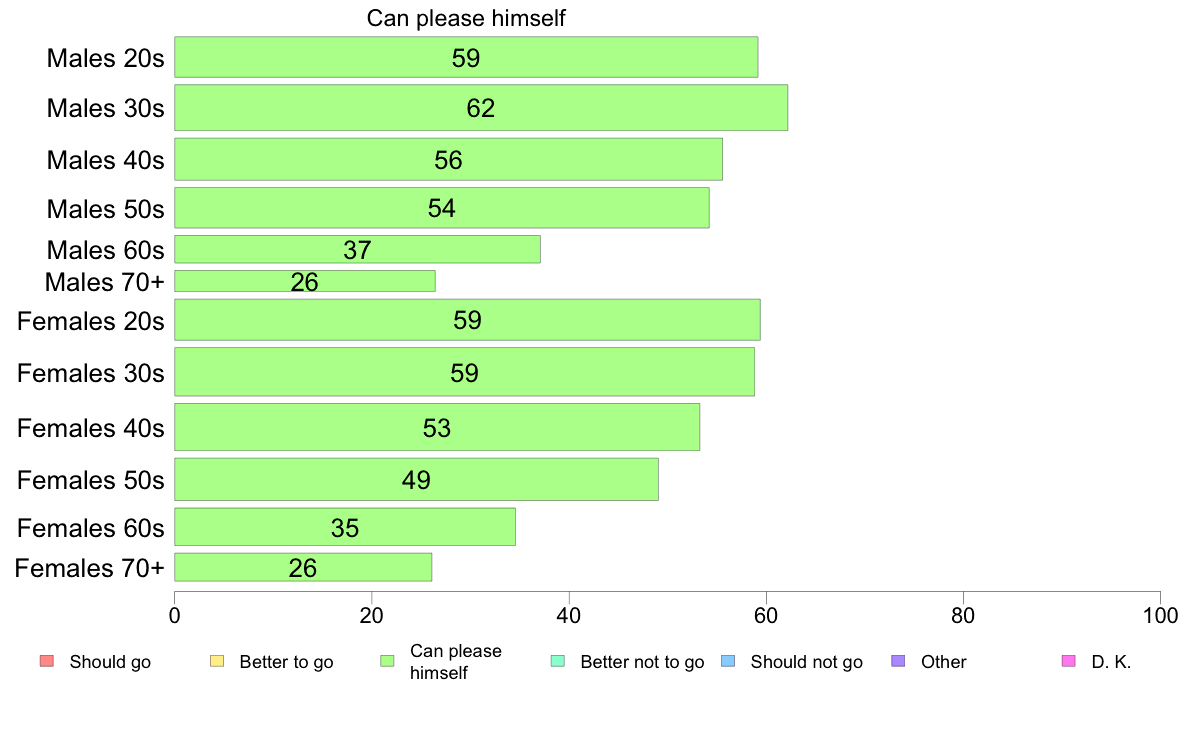The width and height of the screenshot is (1188, 736).
Task: Click the Females 40s bar showing 53
Action: coord(437,427)
